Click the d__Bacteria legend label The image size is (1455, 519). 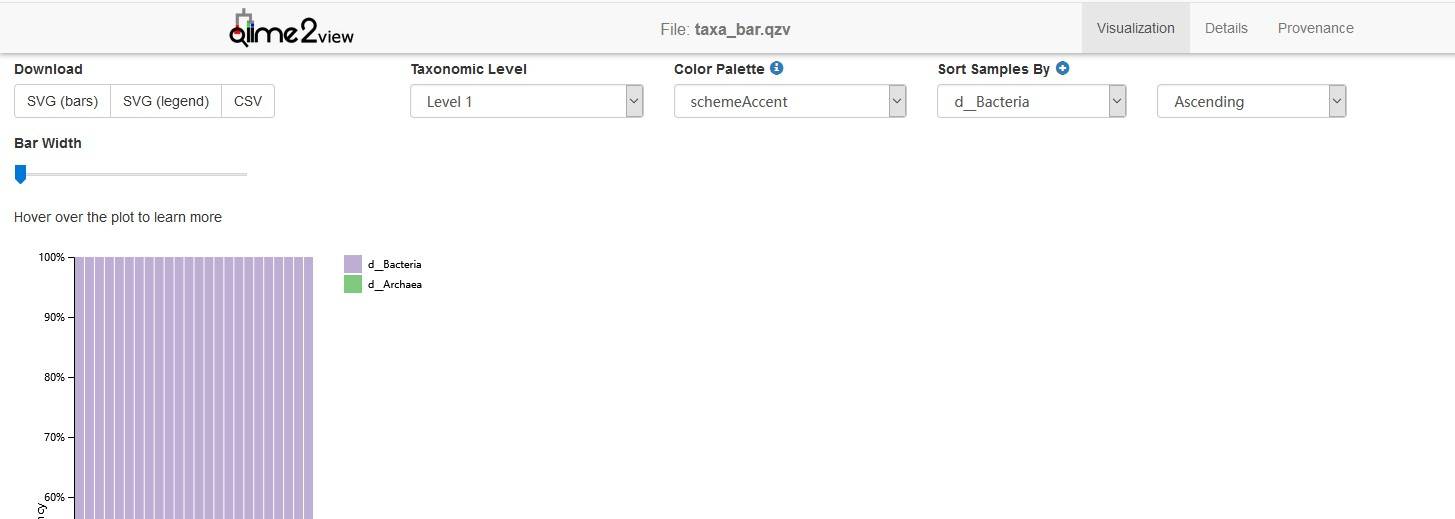395,265
